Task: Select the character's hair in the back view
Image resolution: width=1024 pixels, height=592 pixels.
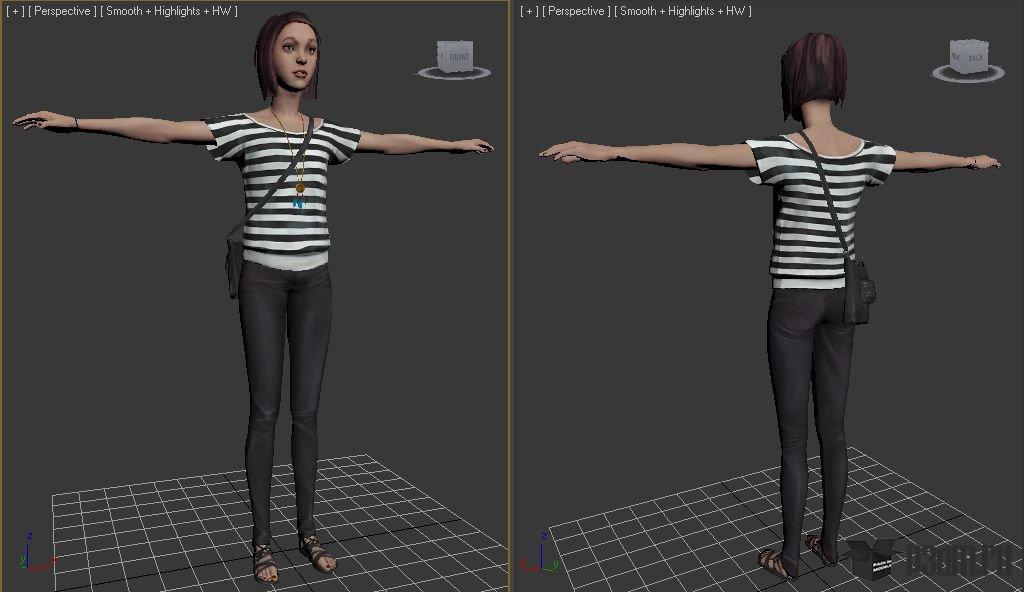Action: (x=812, y=75)
